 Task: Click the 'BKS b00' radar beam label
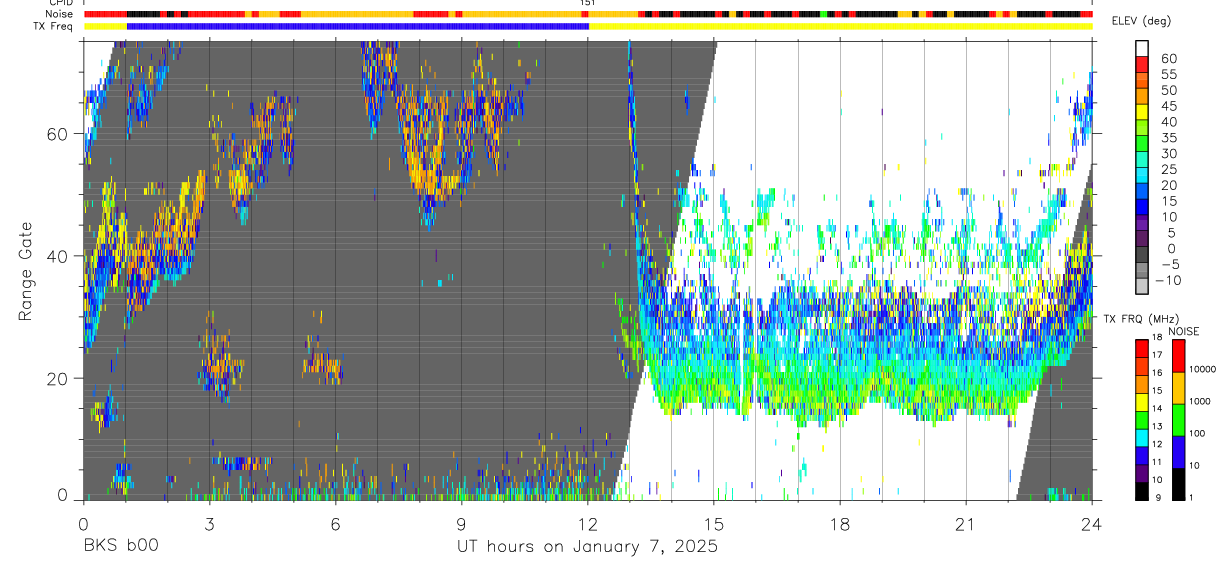[x=120, y=547]
